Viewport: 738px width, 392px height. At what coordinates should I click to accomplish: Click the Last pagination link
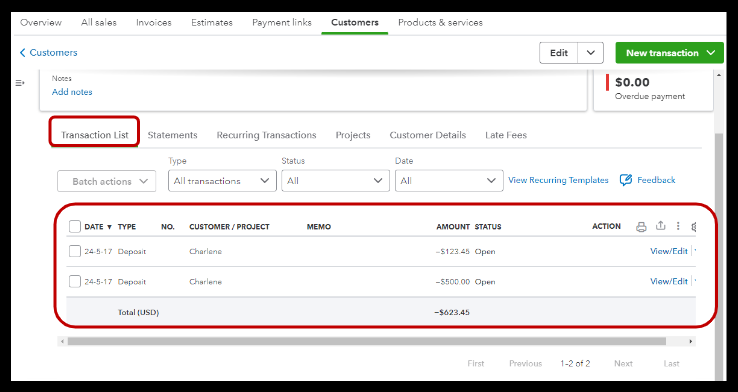coord(671,363)
